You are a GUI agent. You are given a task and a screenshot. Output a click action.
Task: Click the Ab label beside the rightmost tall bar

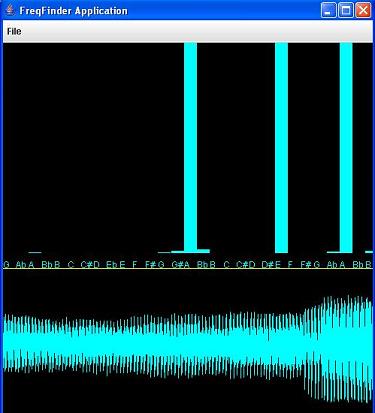pyautogui.click(x=332, y=265)
